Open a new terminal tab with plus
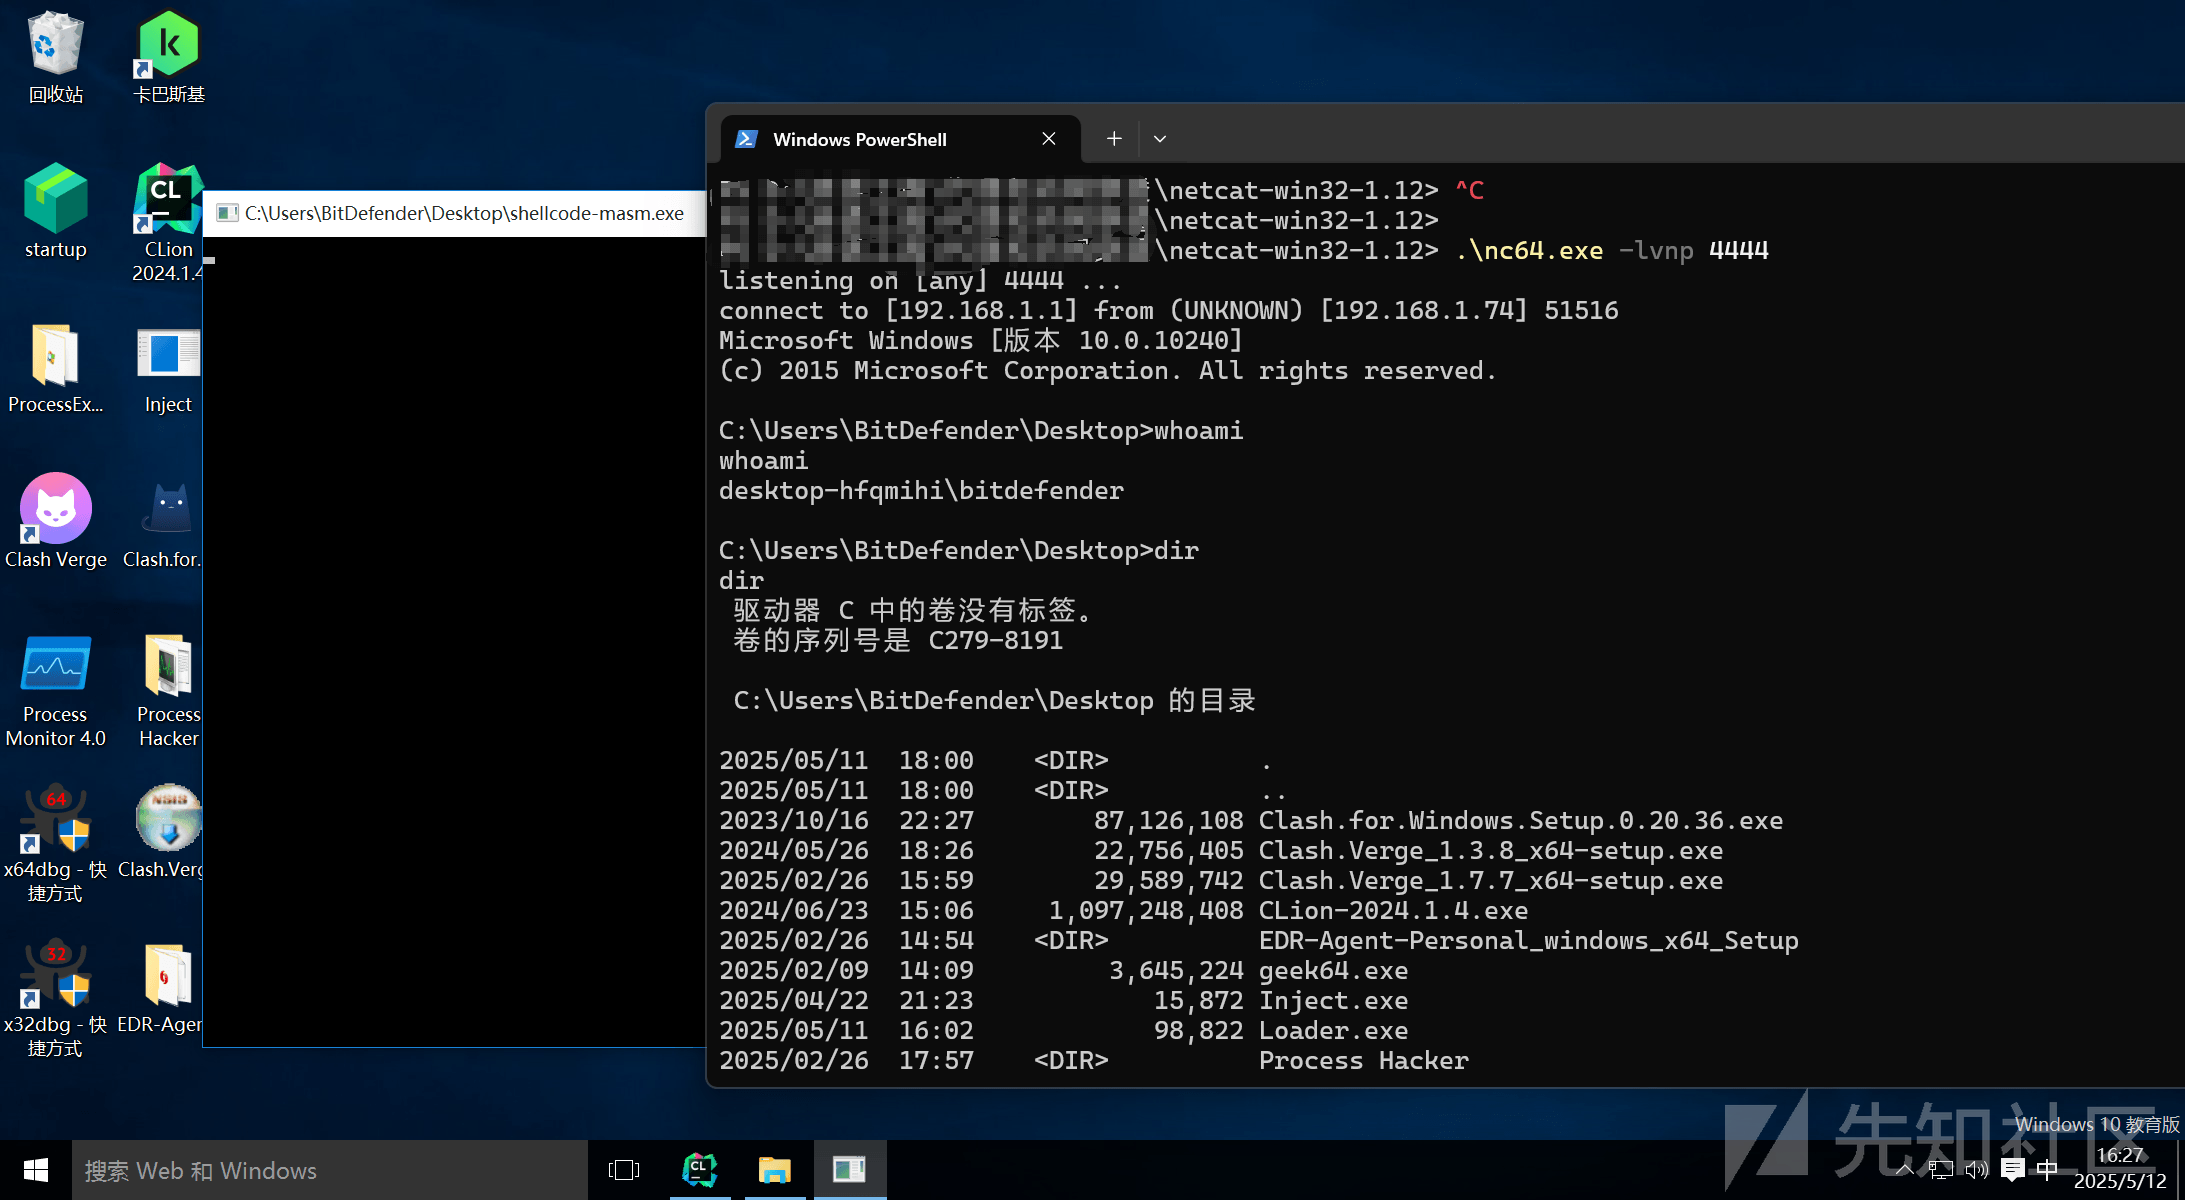The image size is (2185, 1200). coord(1114,139)
